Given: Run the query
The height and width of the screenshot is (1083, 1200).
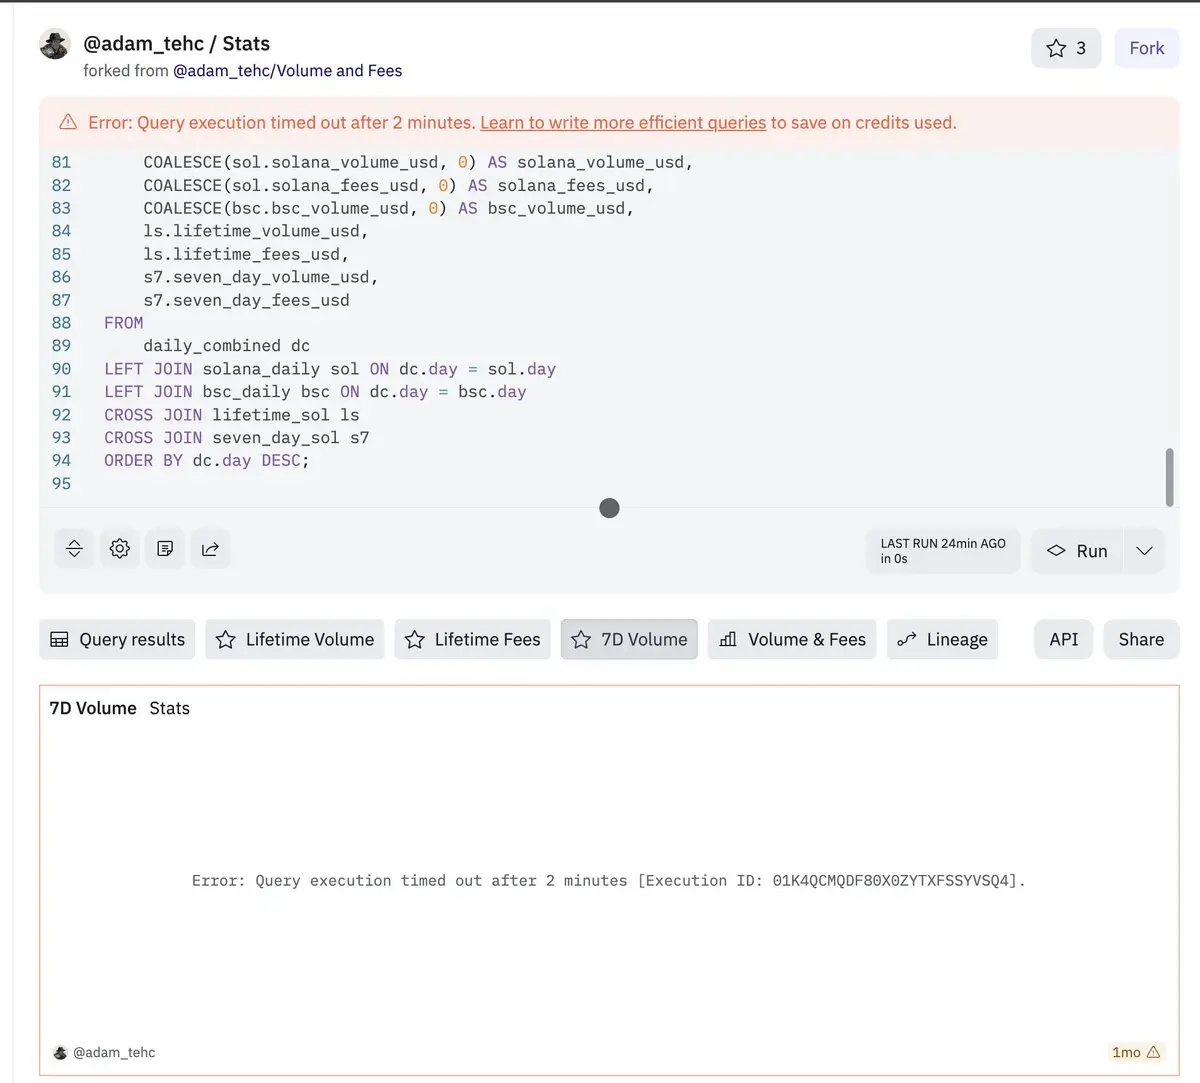Looking at the screenshot, I should pos(1077,551).
